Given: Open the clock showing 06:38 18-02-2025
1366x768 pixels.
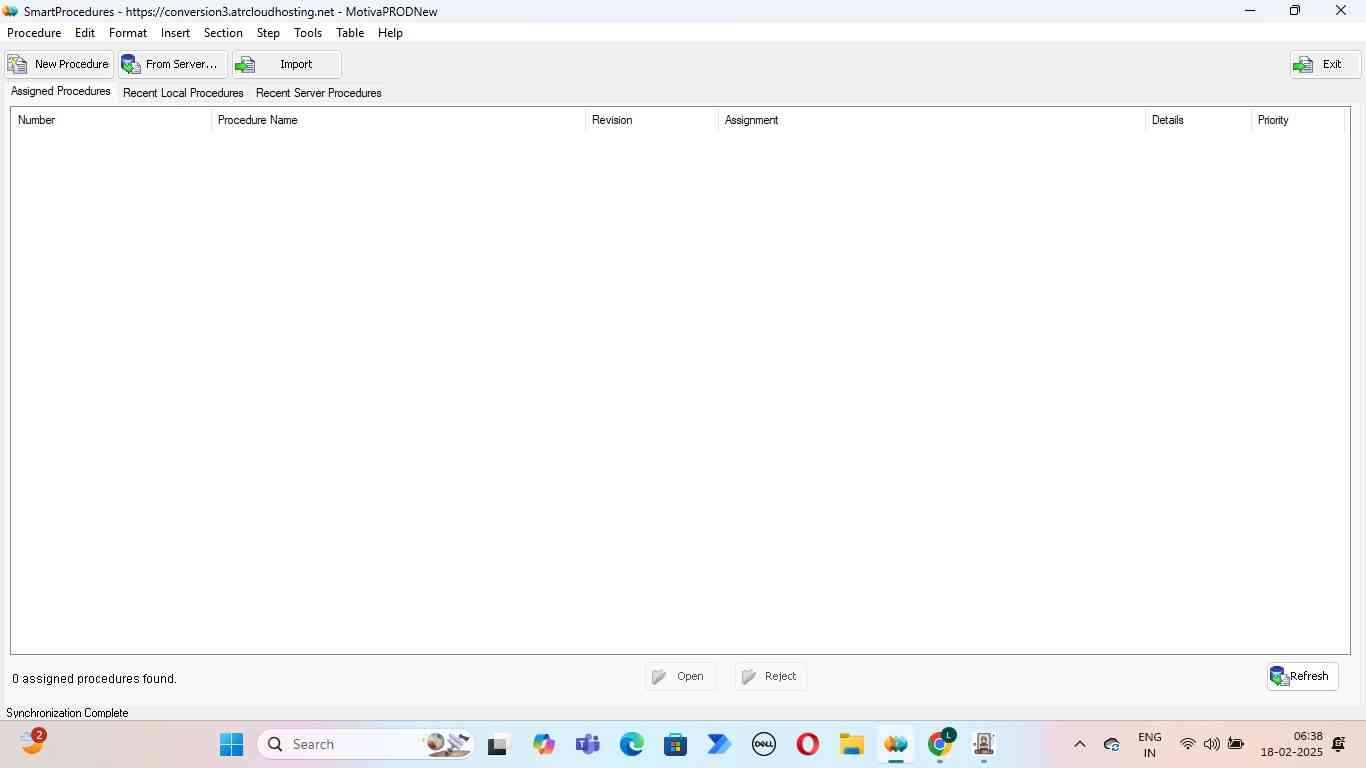Looking at the screenshot, I should 1291,745.
